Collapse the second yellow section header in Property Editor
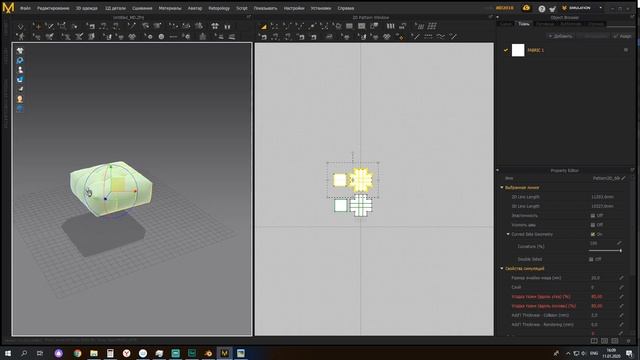The width and height of the screenshot is (640, 360). [502, 269]
